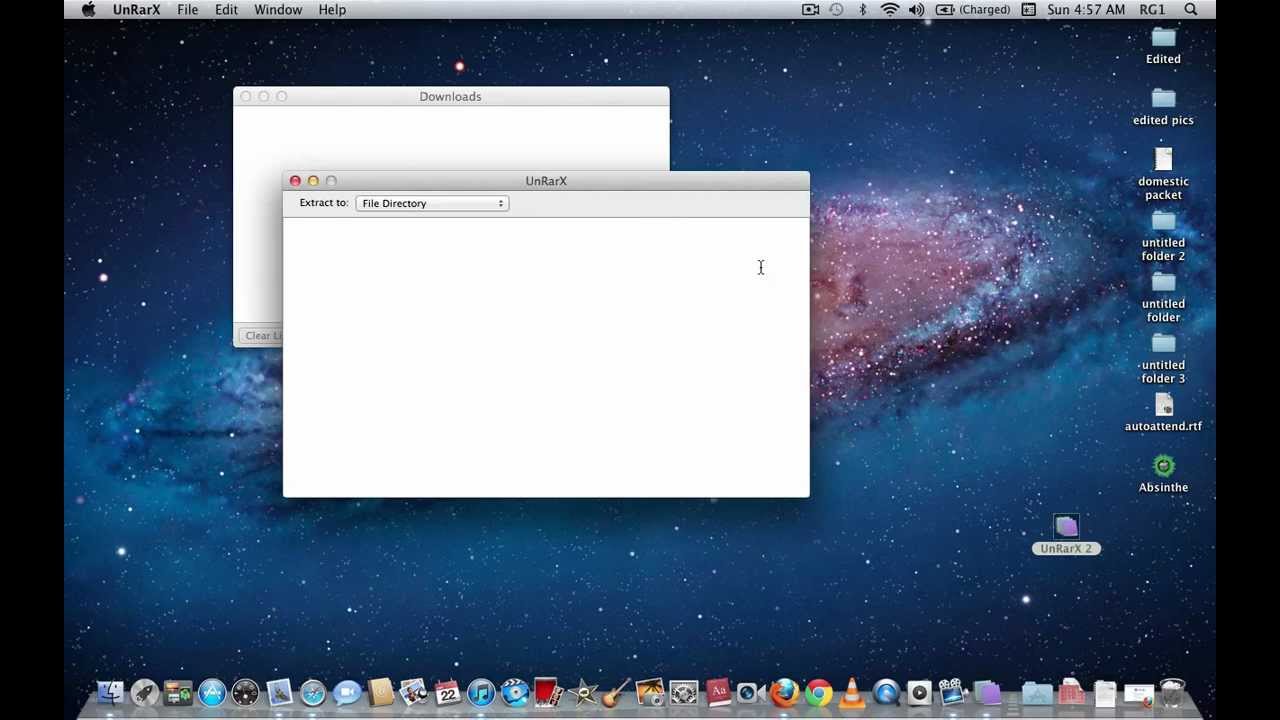Open the Apple menu
The width and height of the screenshot is (1280, 720).
[88, 10]
